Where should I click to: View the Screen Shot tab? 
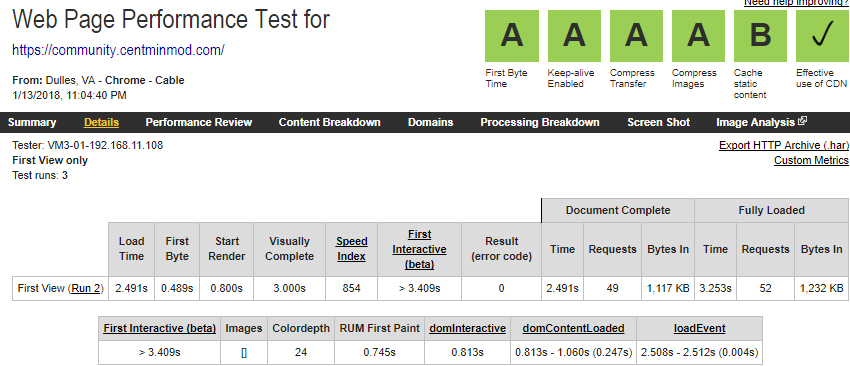[x=659, y=123]
